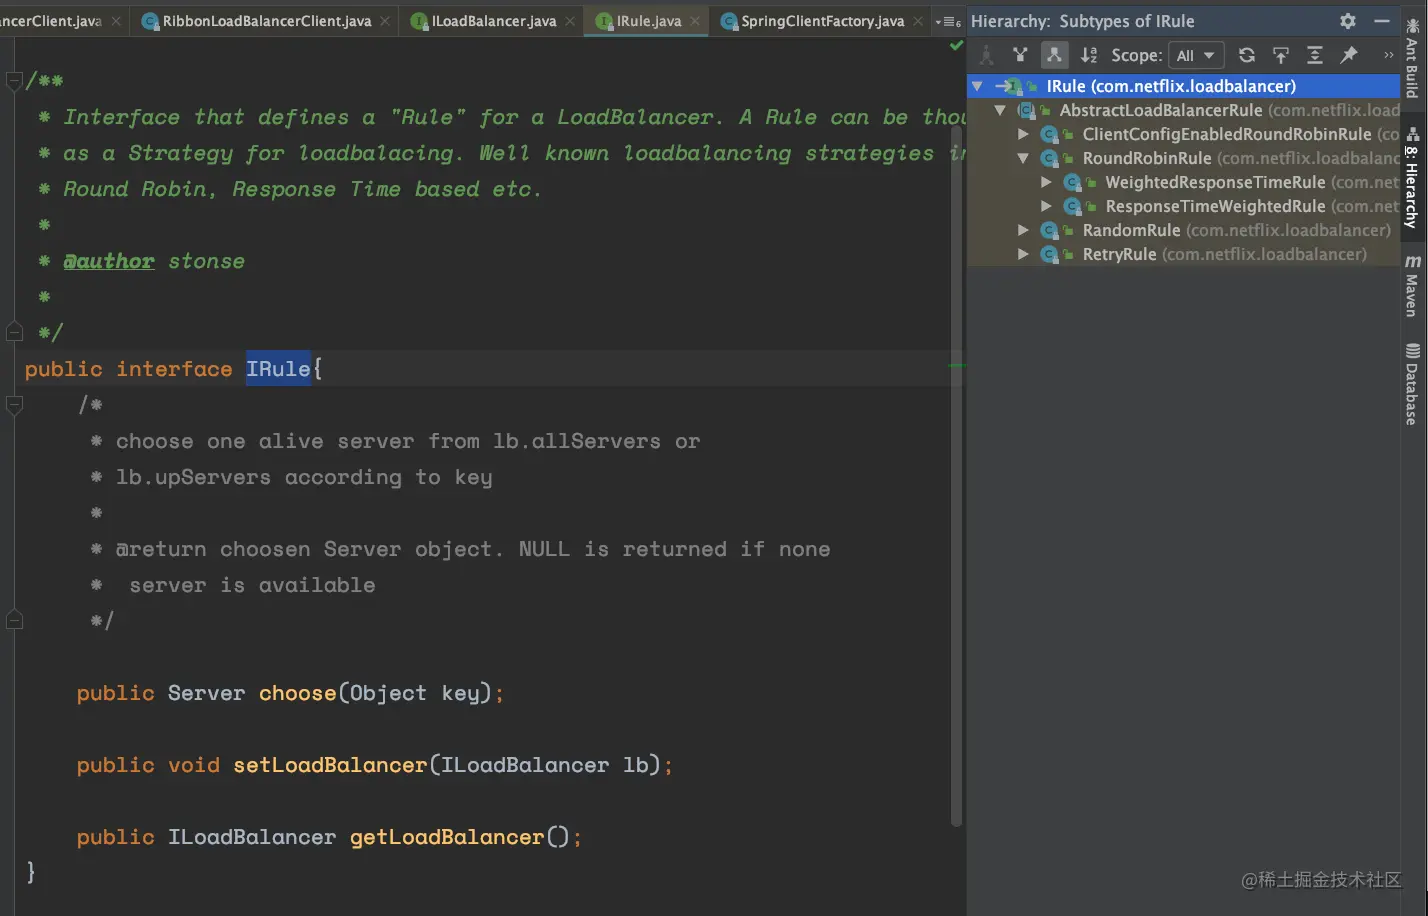The height and width of the screenshot is (916, 1428).
Task: Expand all nodes in Hierarchy tree
Action: (x=1315, y=55)
